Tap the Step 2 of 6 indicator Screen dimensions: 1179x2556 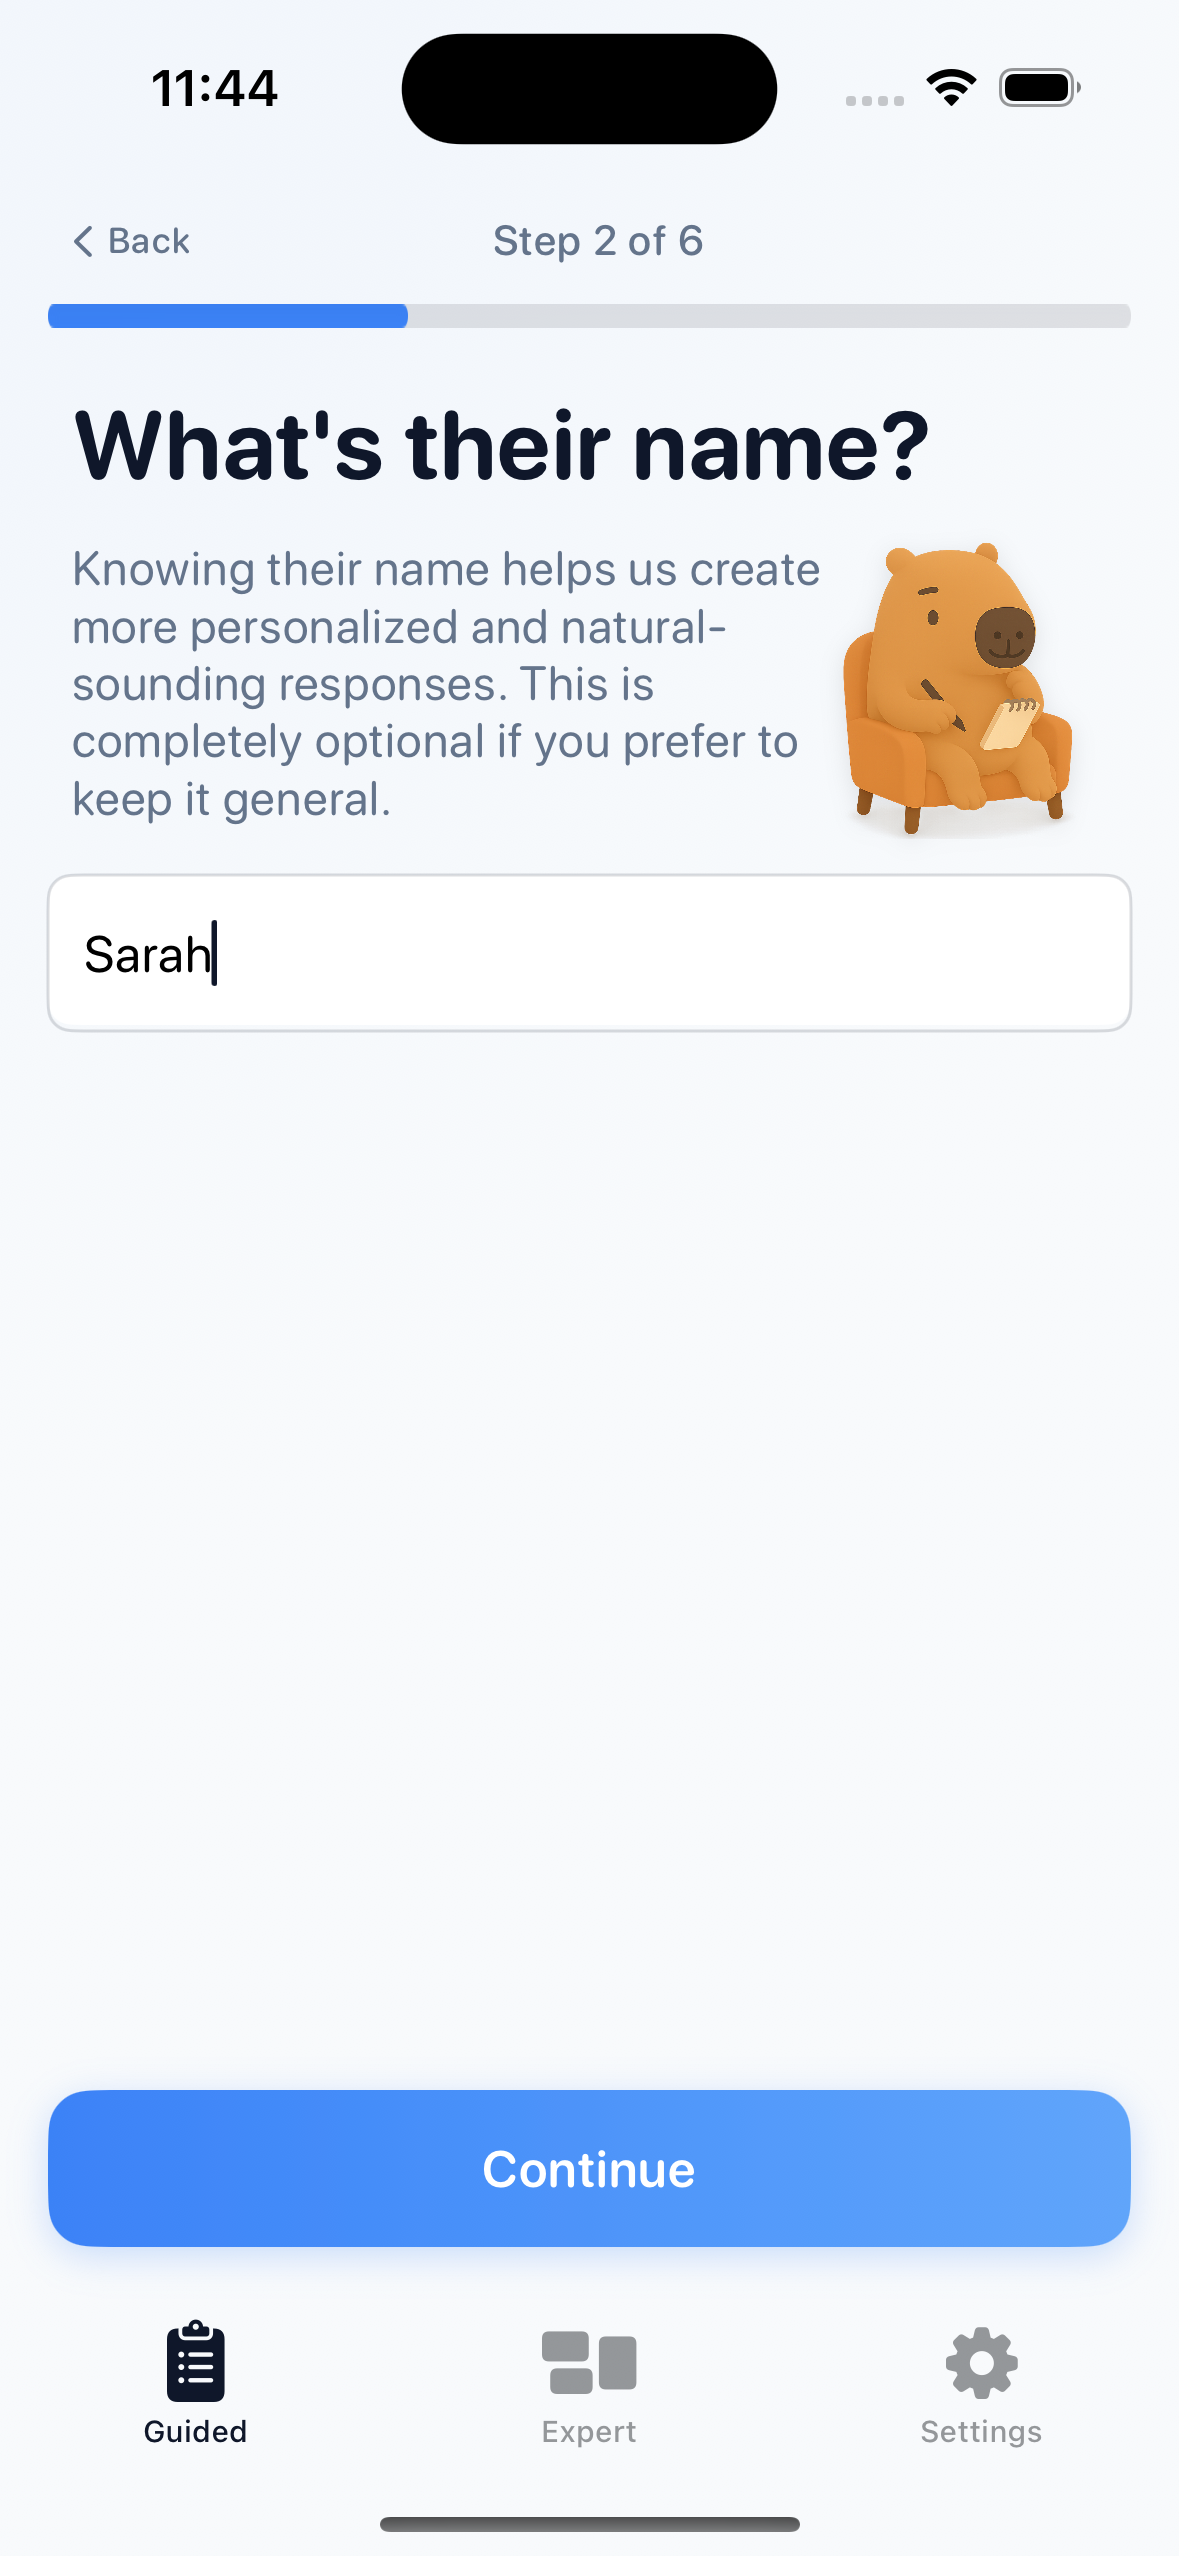pos(598,241)
